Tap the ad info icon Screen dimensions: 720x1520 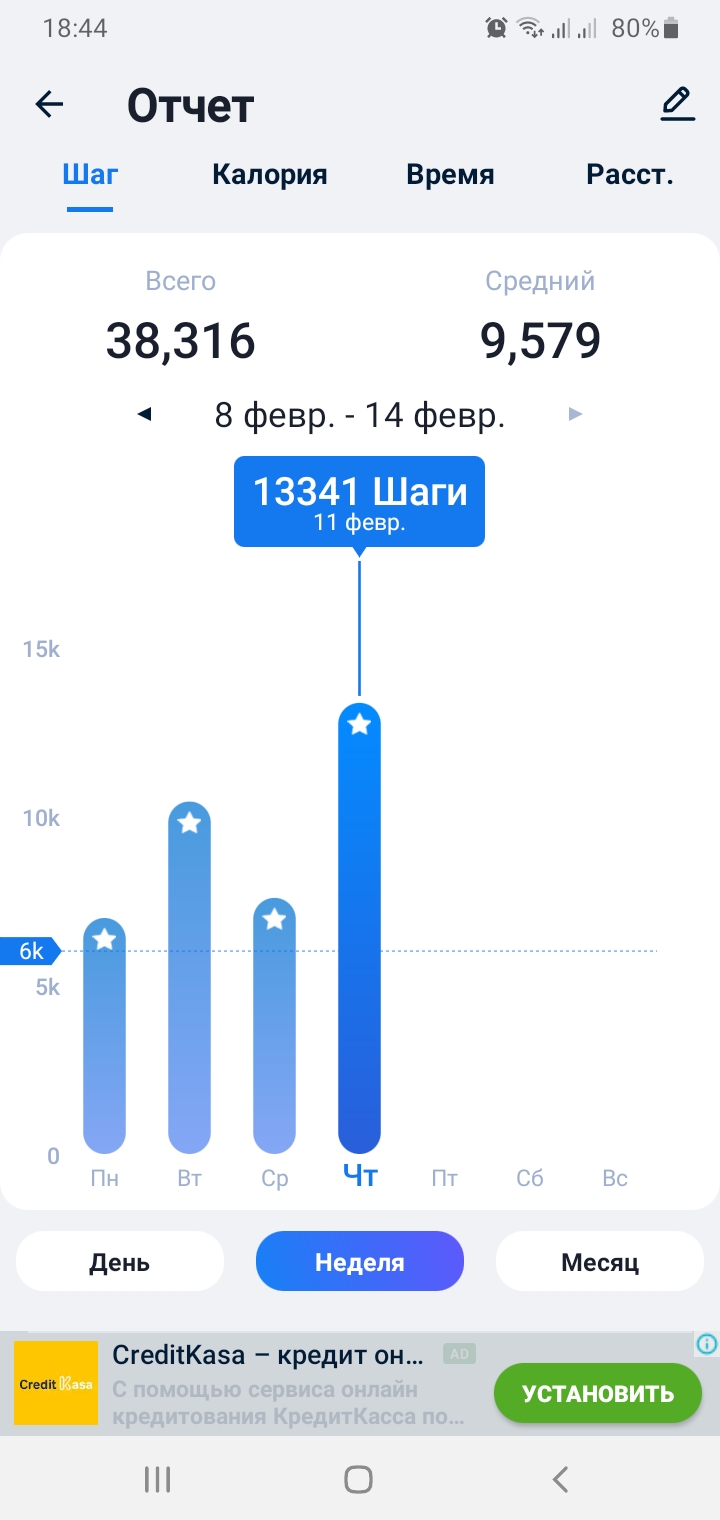[x=707, y=1343]
